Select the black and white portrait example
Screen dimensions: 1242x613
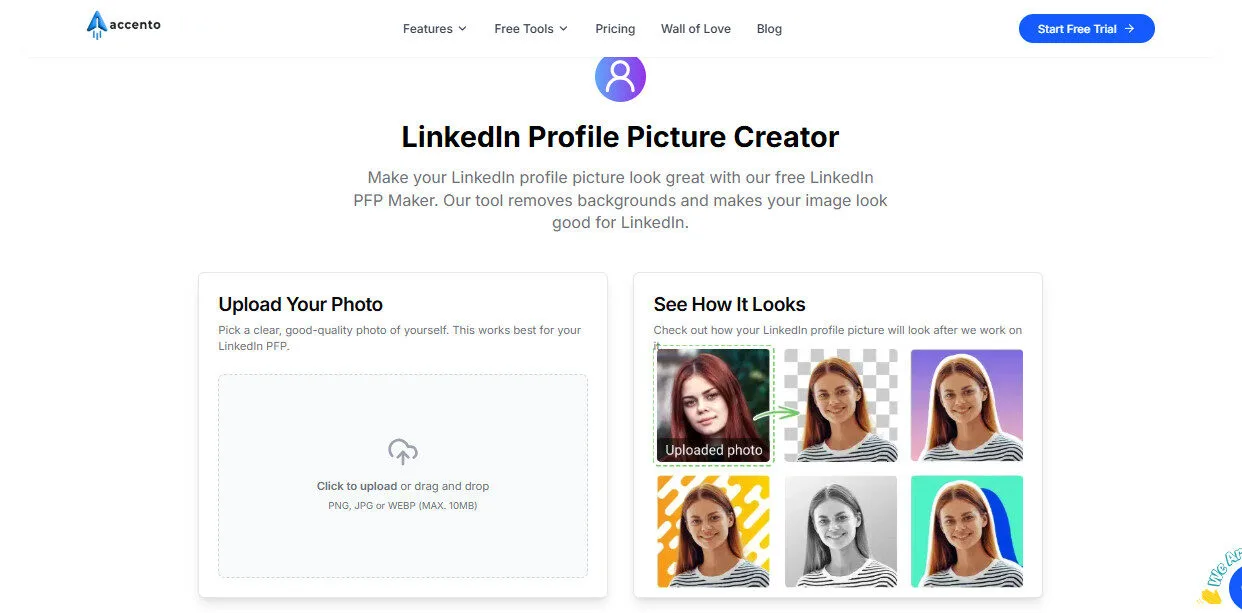click(x=841, y=531)
